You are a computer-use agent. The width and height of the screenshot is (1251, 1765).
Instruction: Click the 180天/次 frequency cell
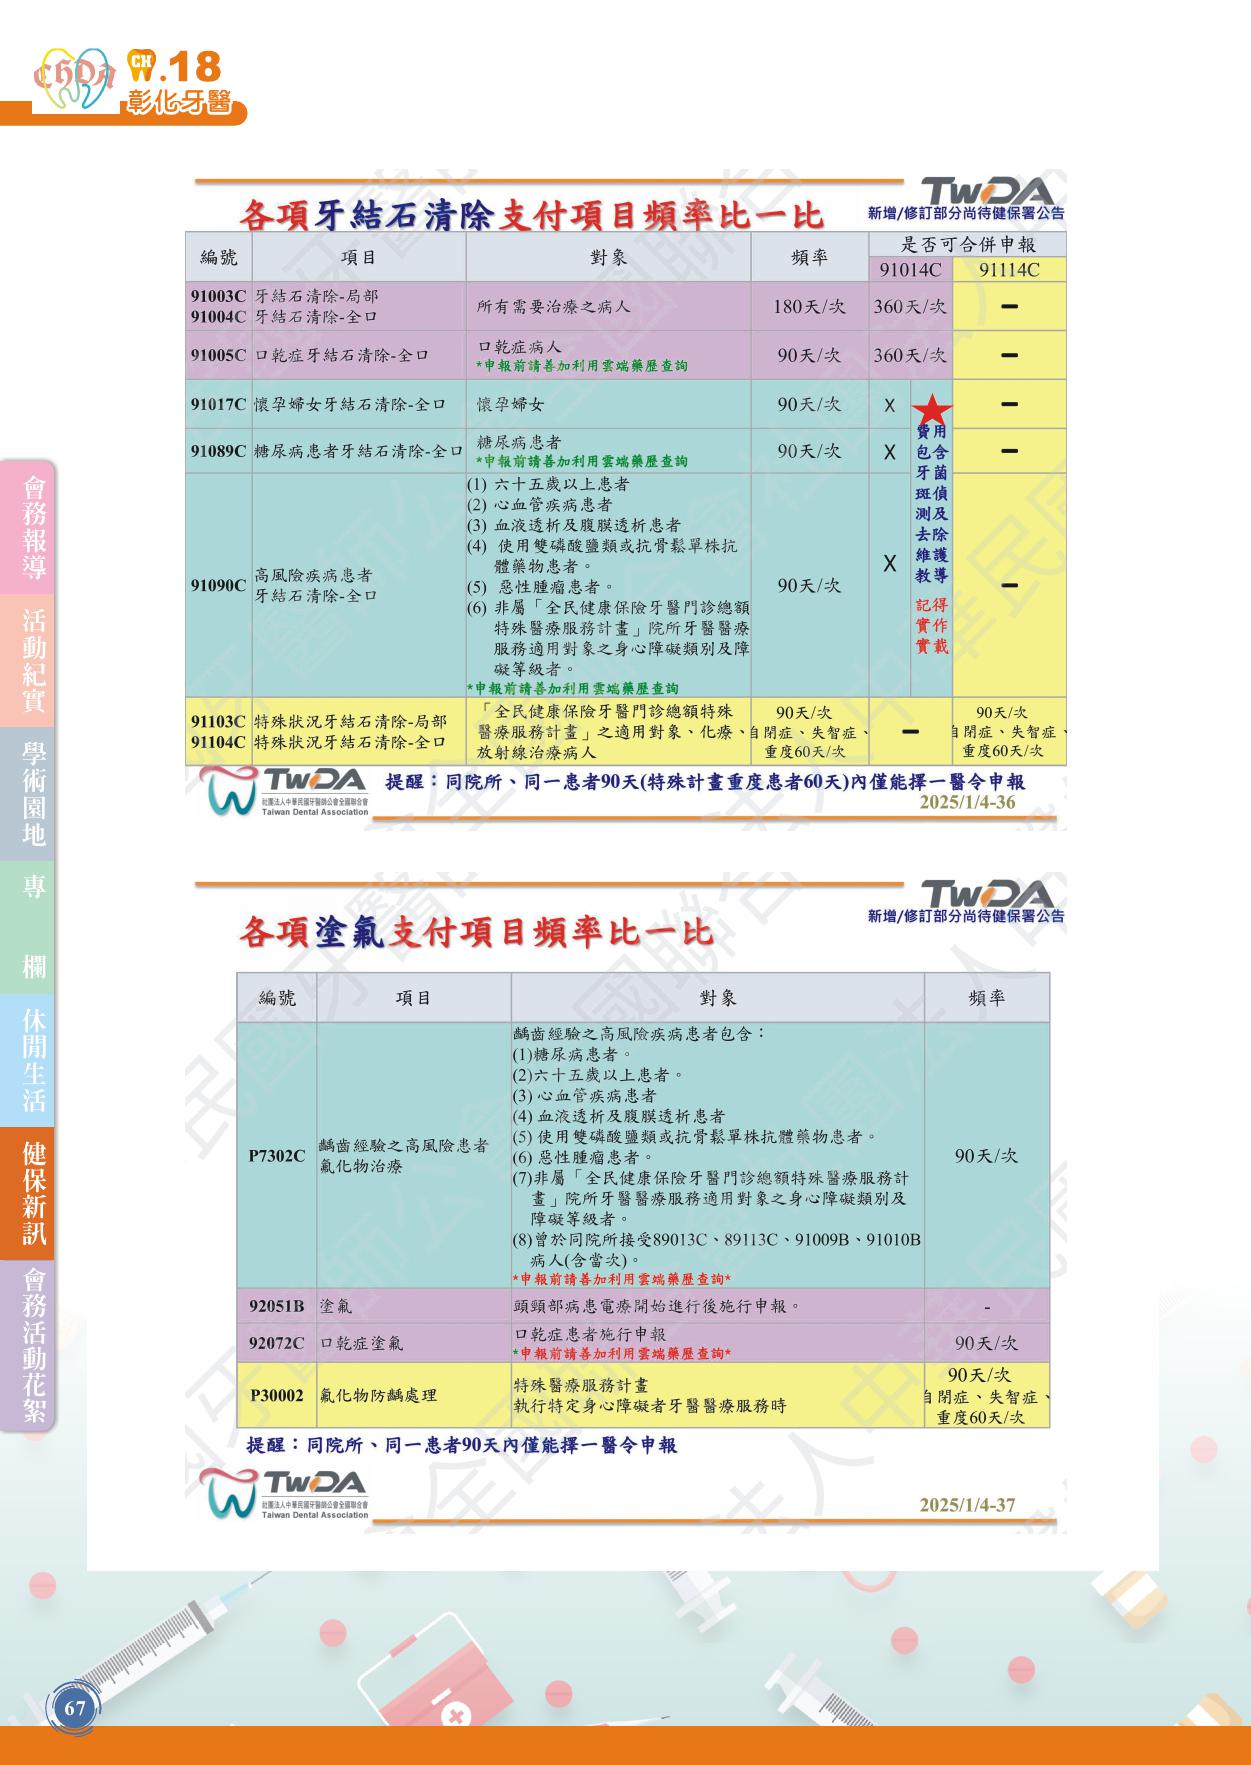809,306
